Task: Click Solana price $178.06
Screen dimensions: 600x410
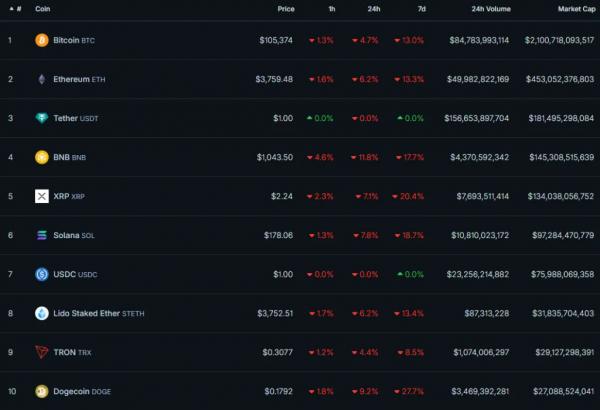Action: [x=278, y=235]
